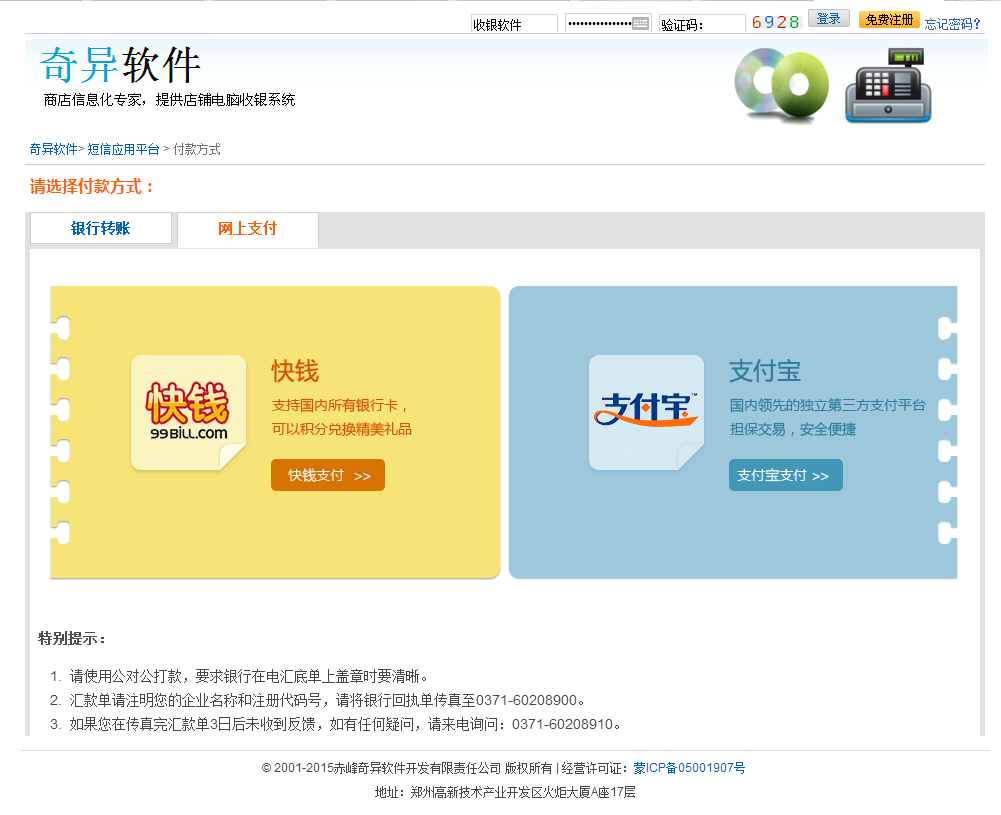
Task: Click the footer copyright text 2001-2015
Action: (407, 768)
